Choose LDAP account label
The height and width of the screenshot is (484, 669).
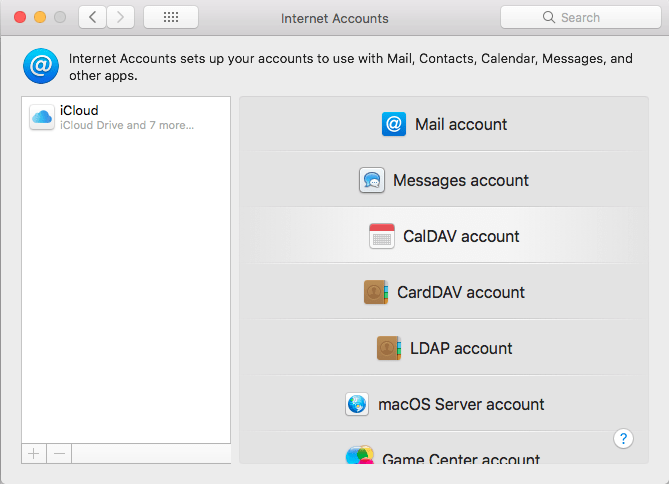(461, 348)
